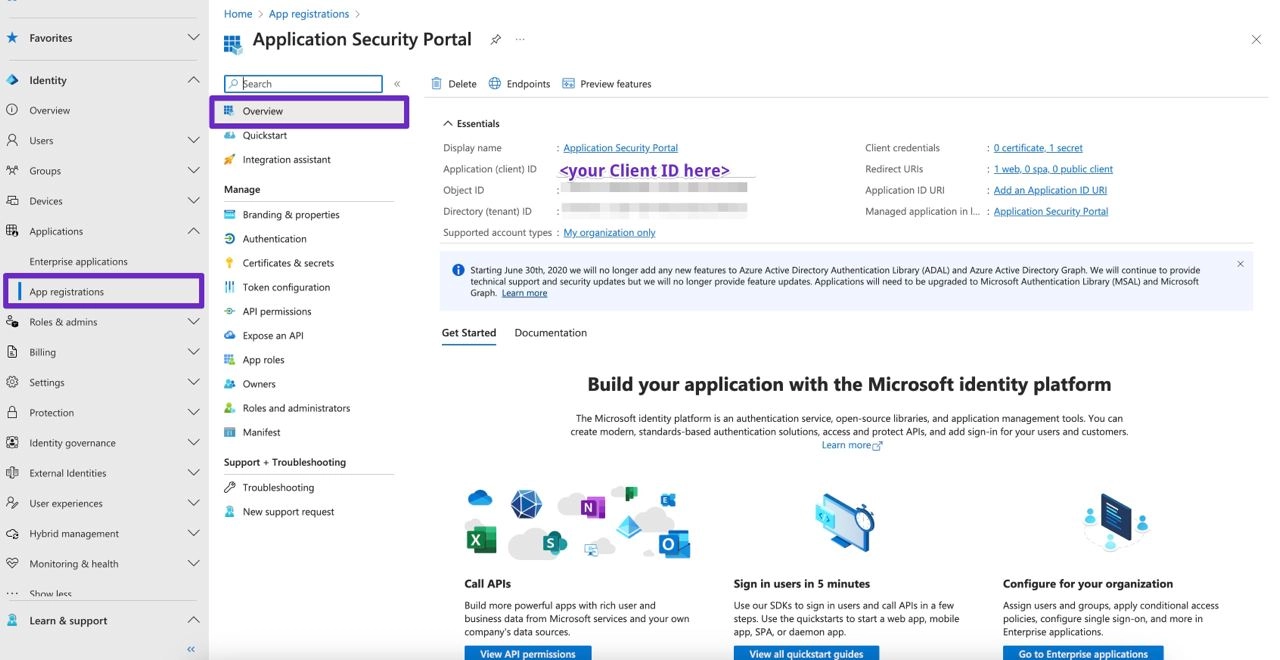Click the Preview features icon
This screenshot has height=660, width=1280.
569,84
